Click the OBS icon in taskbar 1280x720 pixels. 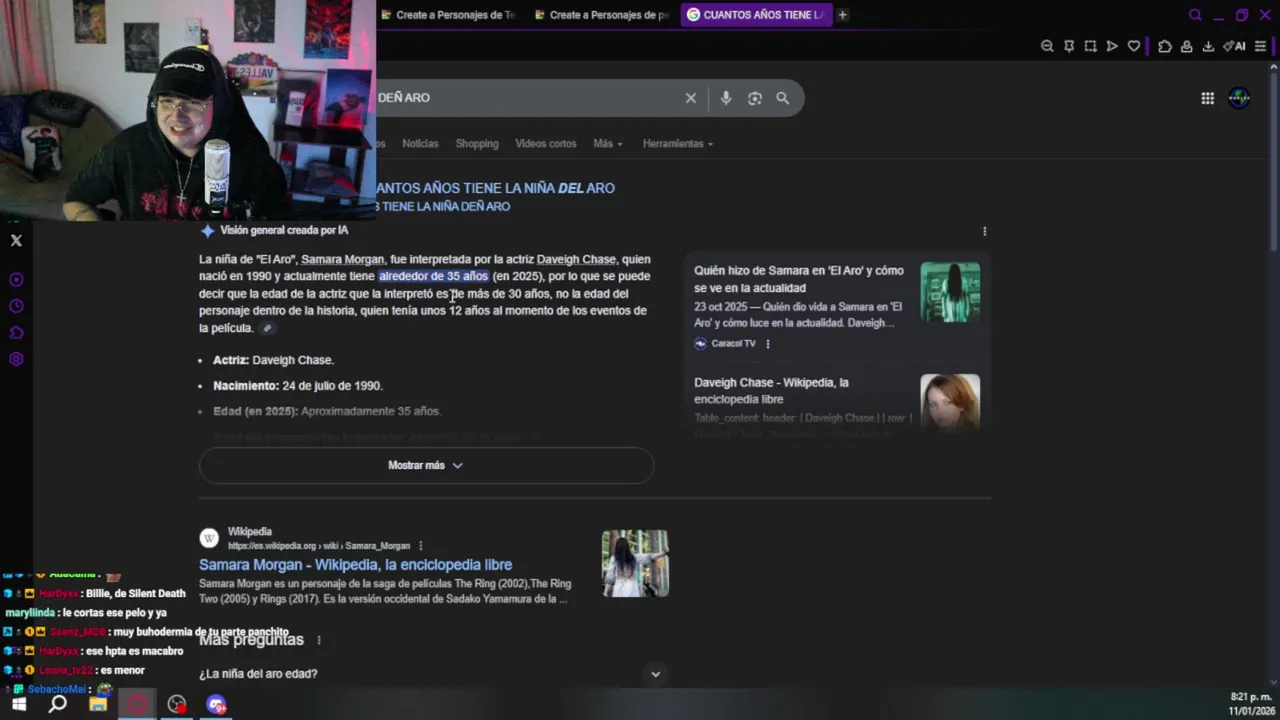coord(177,704)
